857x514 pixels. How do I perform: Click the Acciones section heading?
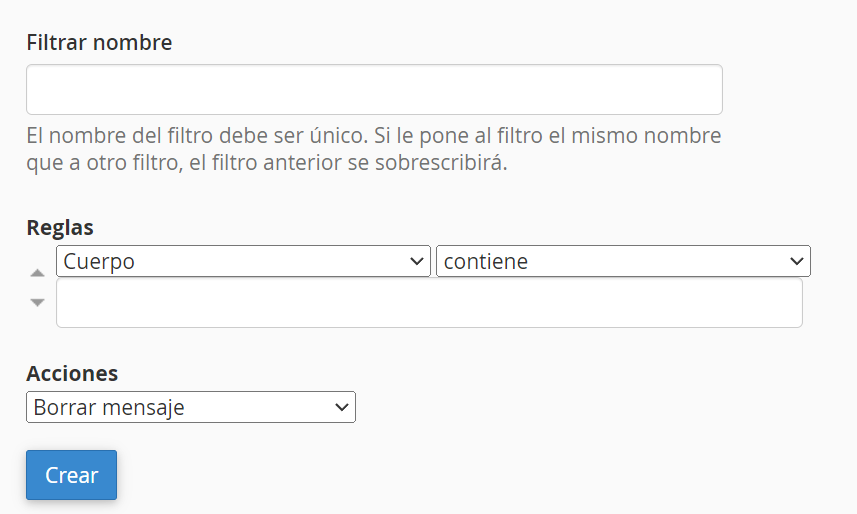(72, 373)
